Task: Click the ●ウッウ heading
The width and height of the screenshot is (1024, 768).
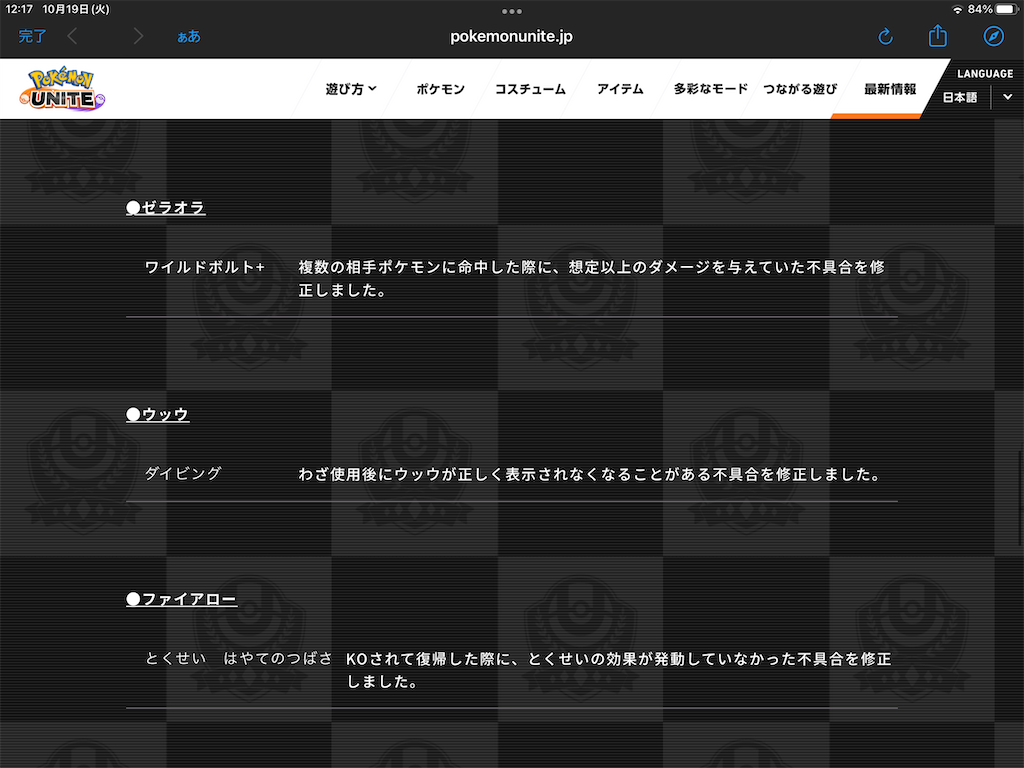Action: point(158,415)
